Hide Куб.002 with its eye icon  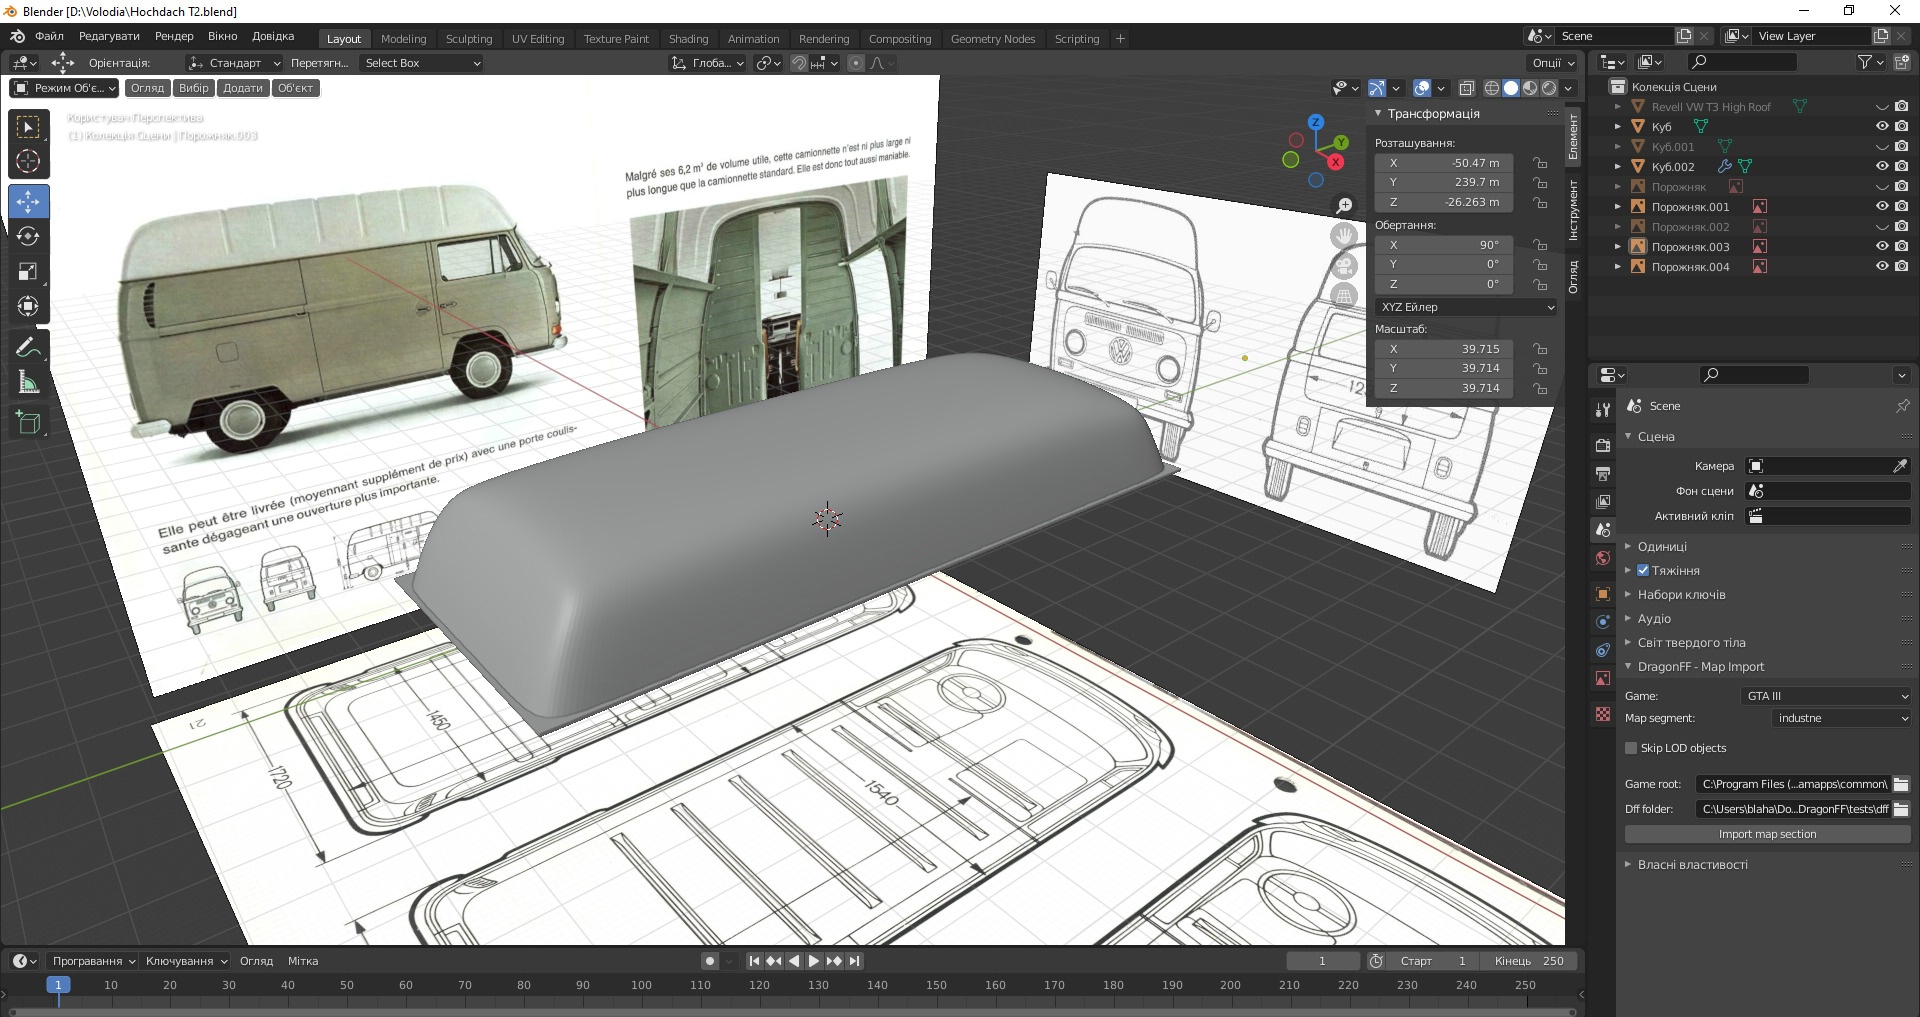click(1881, 166)
